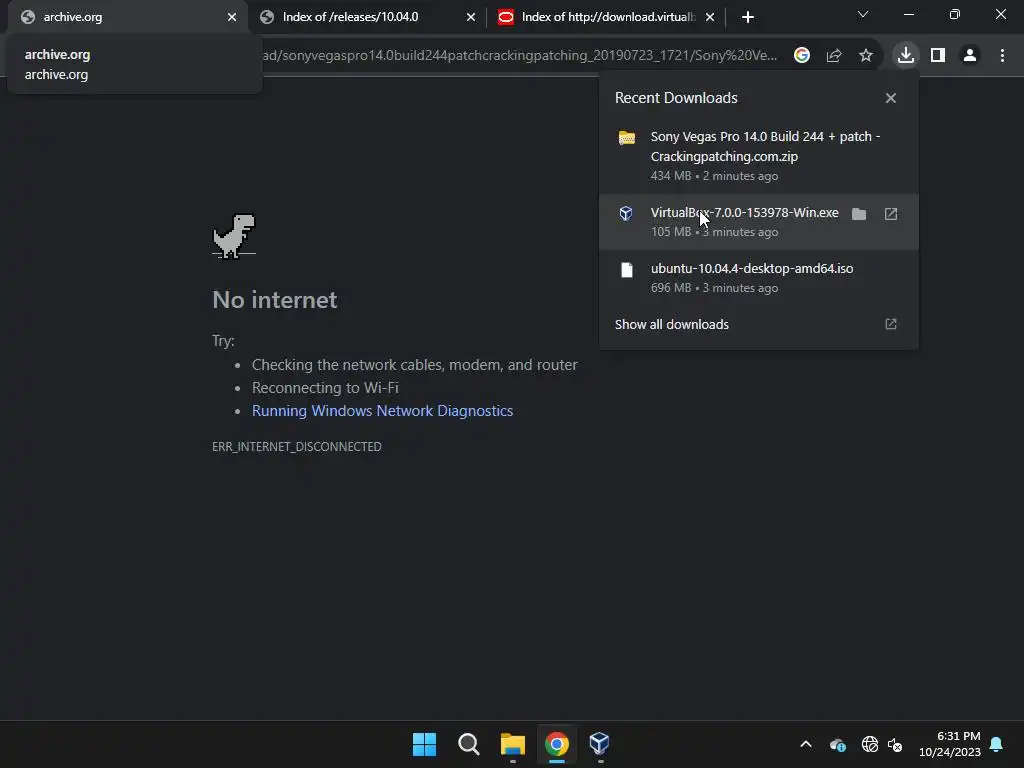
Task: Click the VirtualBox cube file icon in downloads
Action: 626,214
